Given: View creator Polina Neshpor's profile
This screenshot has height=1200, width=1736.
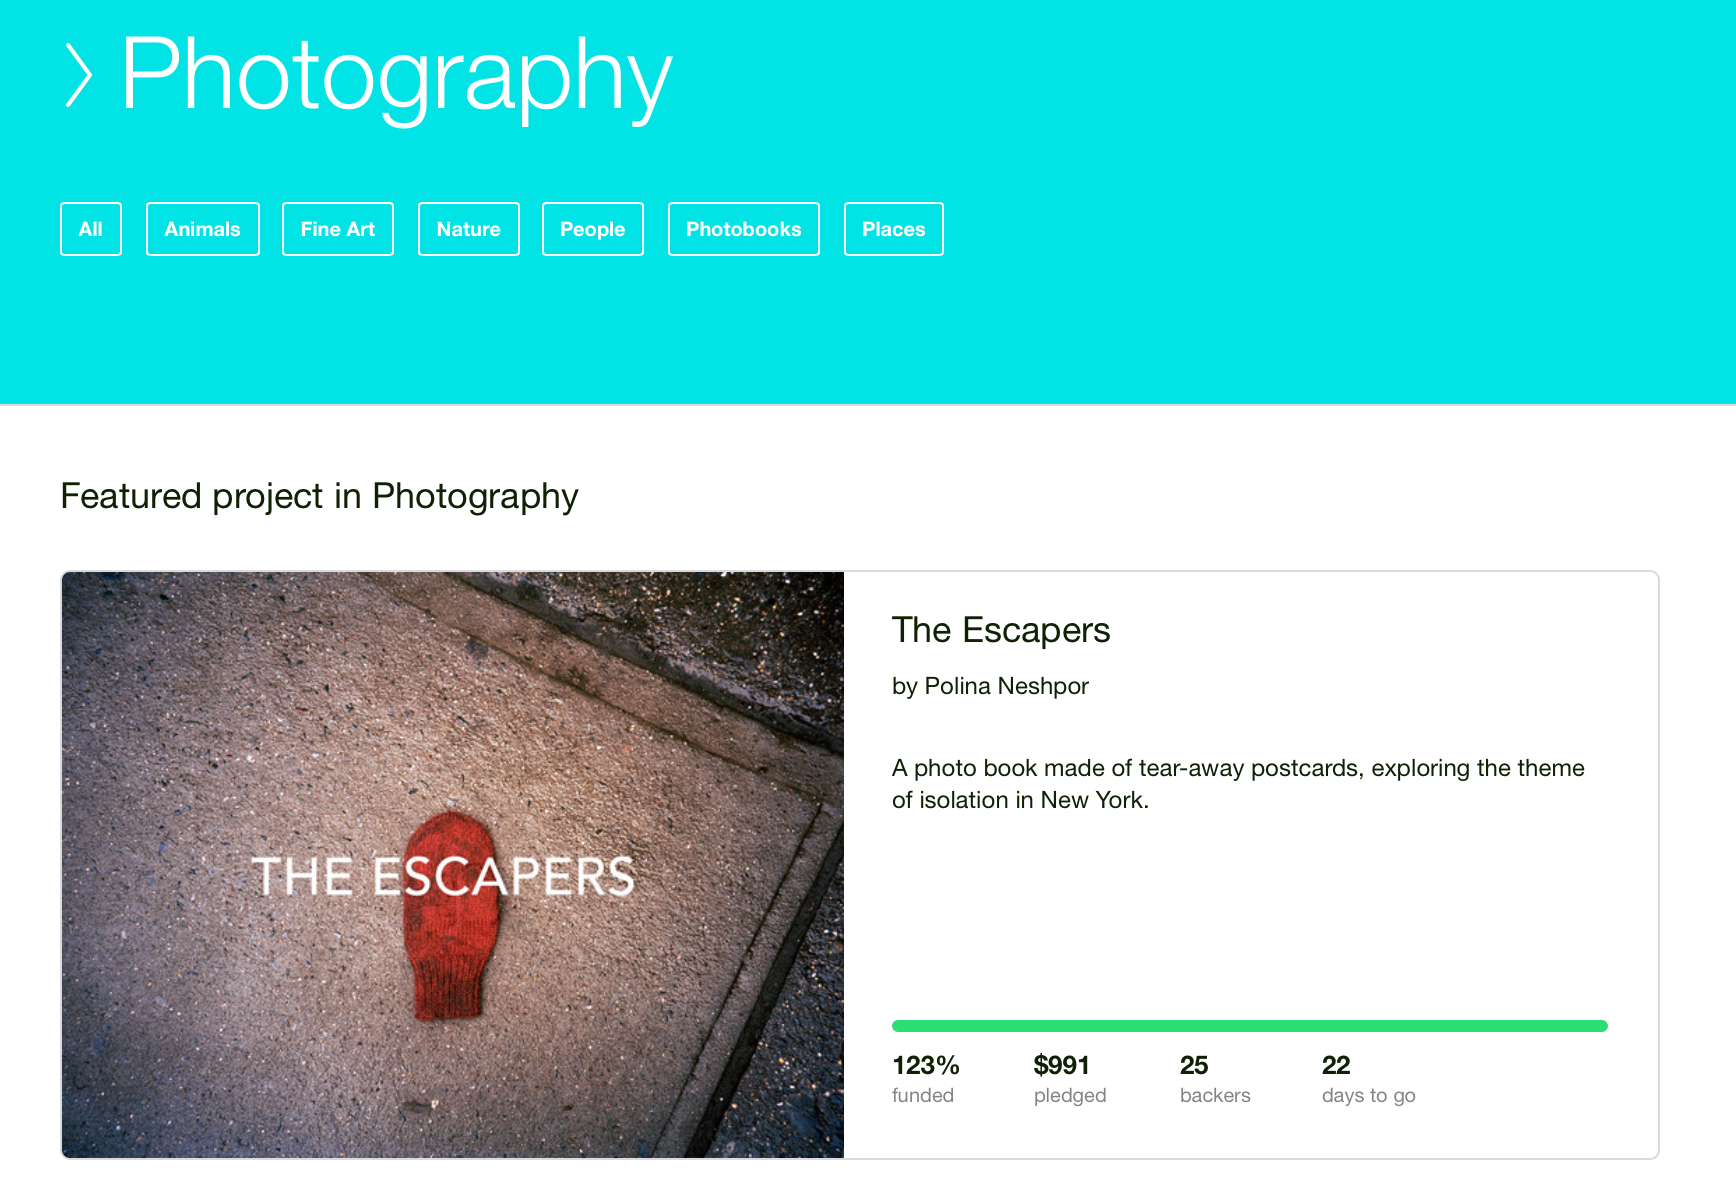Looking at the screenshot, I should click(1007, 686).
